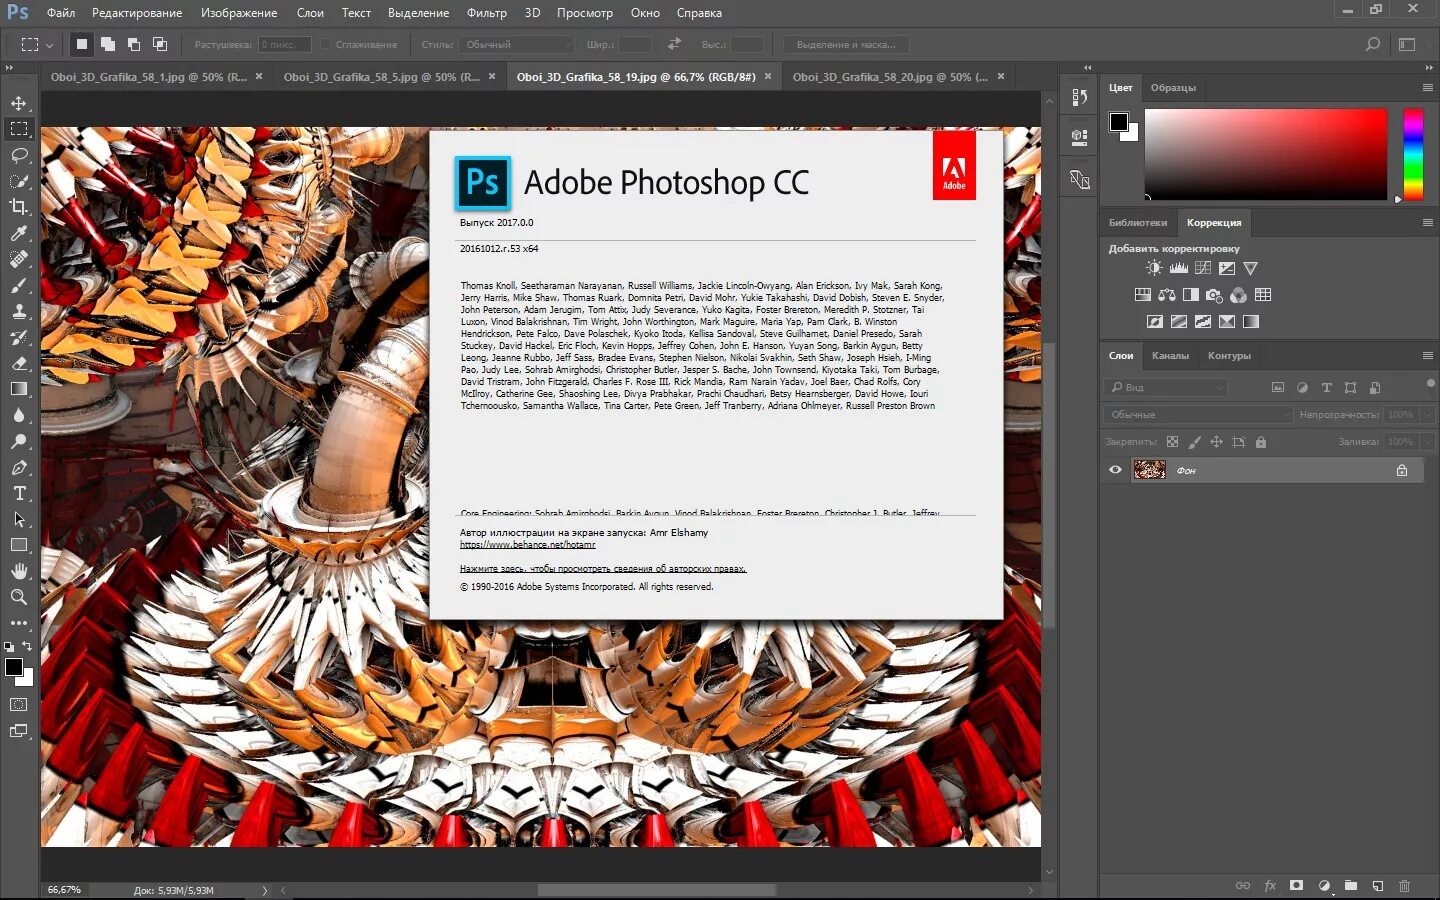
Task: Switch to the Образцы tab
Action: (1173, 88)
